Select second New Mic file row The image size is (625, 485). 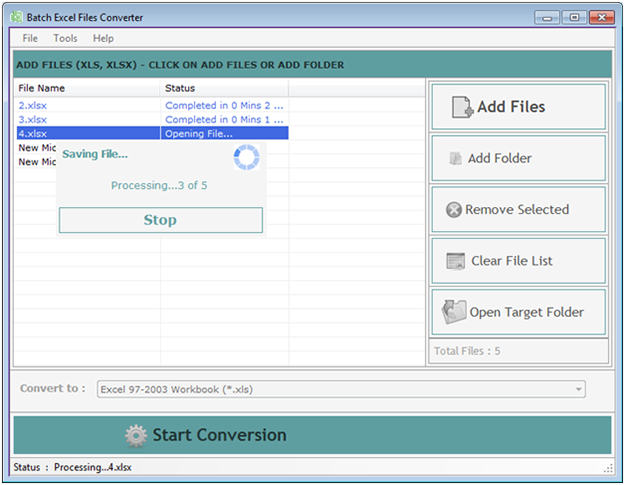[x=37, y=162]
